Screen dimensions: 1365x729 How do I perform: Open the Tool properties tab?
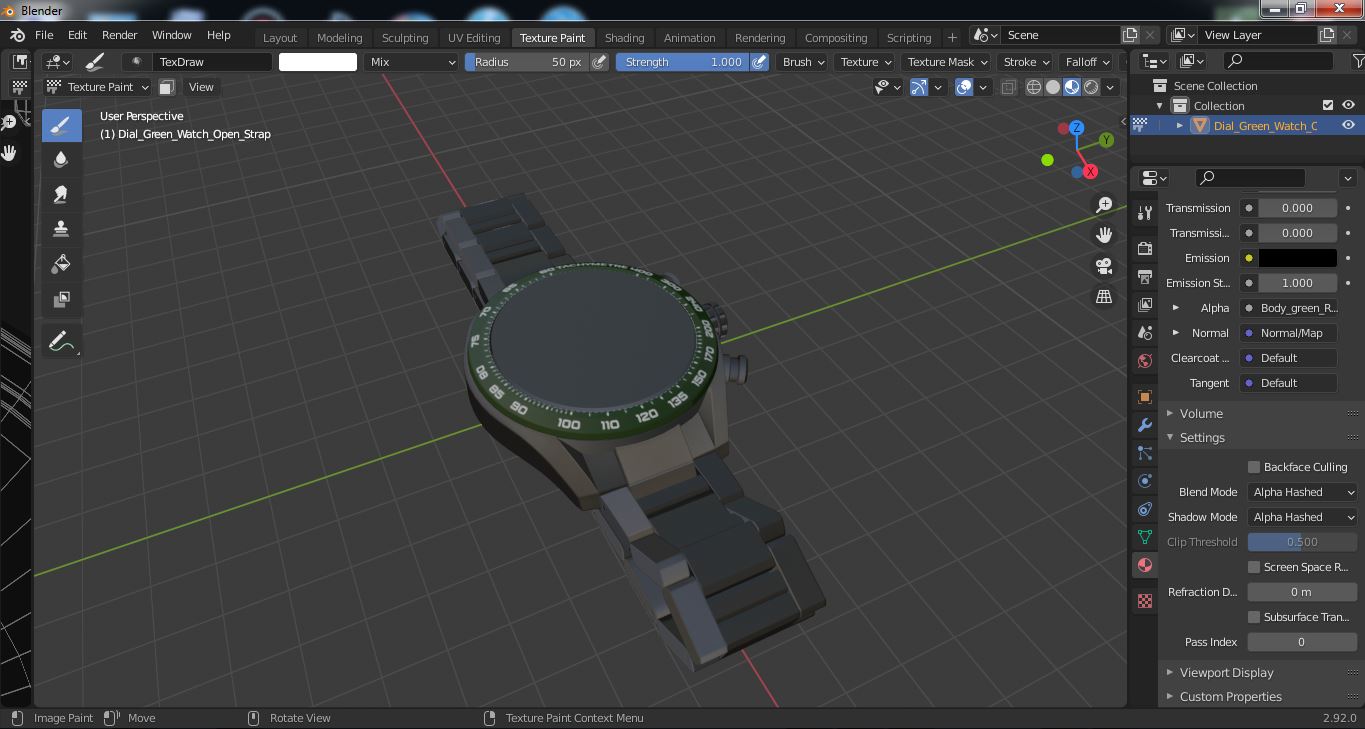(x=1145, y=213)
